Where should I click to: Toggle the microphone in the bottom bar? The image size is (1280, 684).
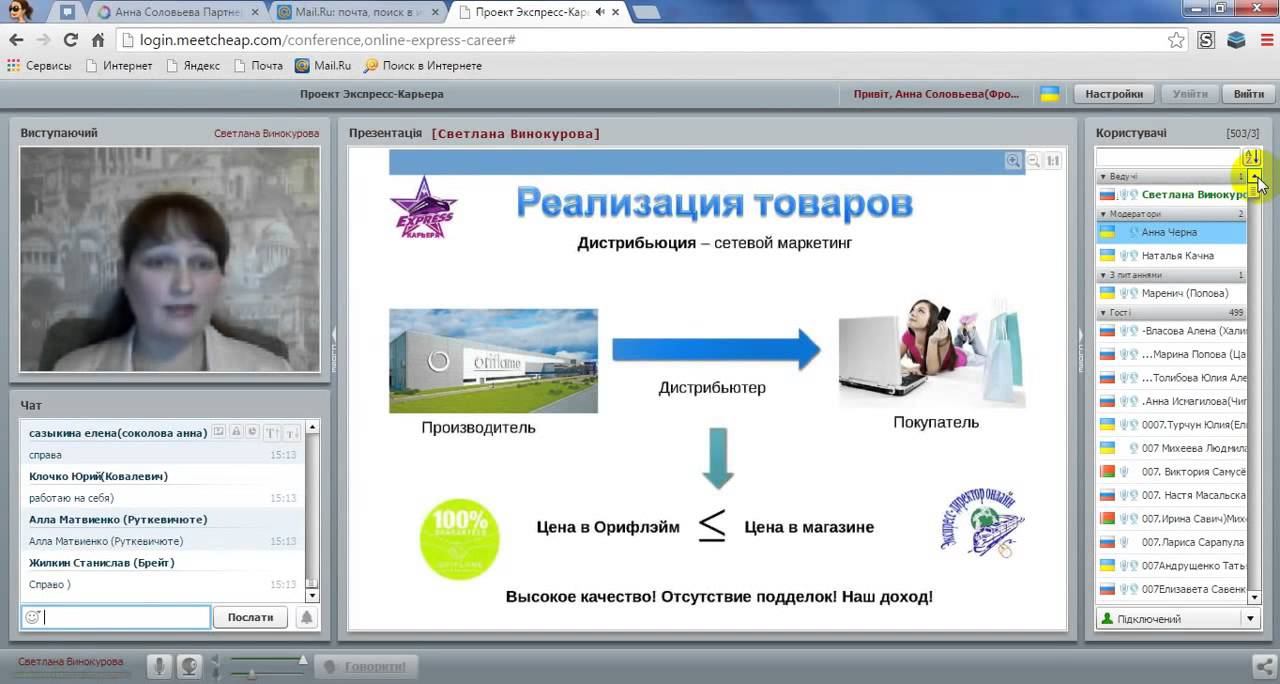(x=158, y=666)
